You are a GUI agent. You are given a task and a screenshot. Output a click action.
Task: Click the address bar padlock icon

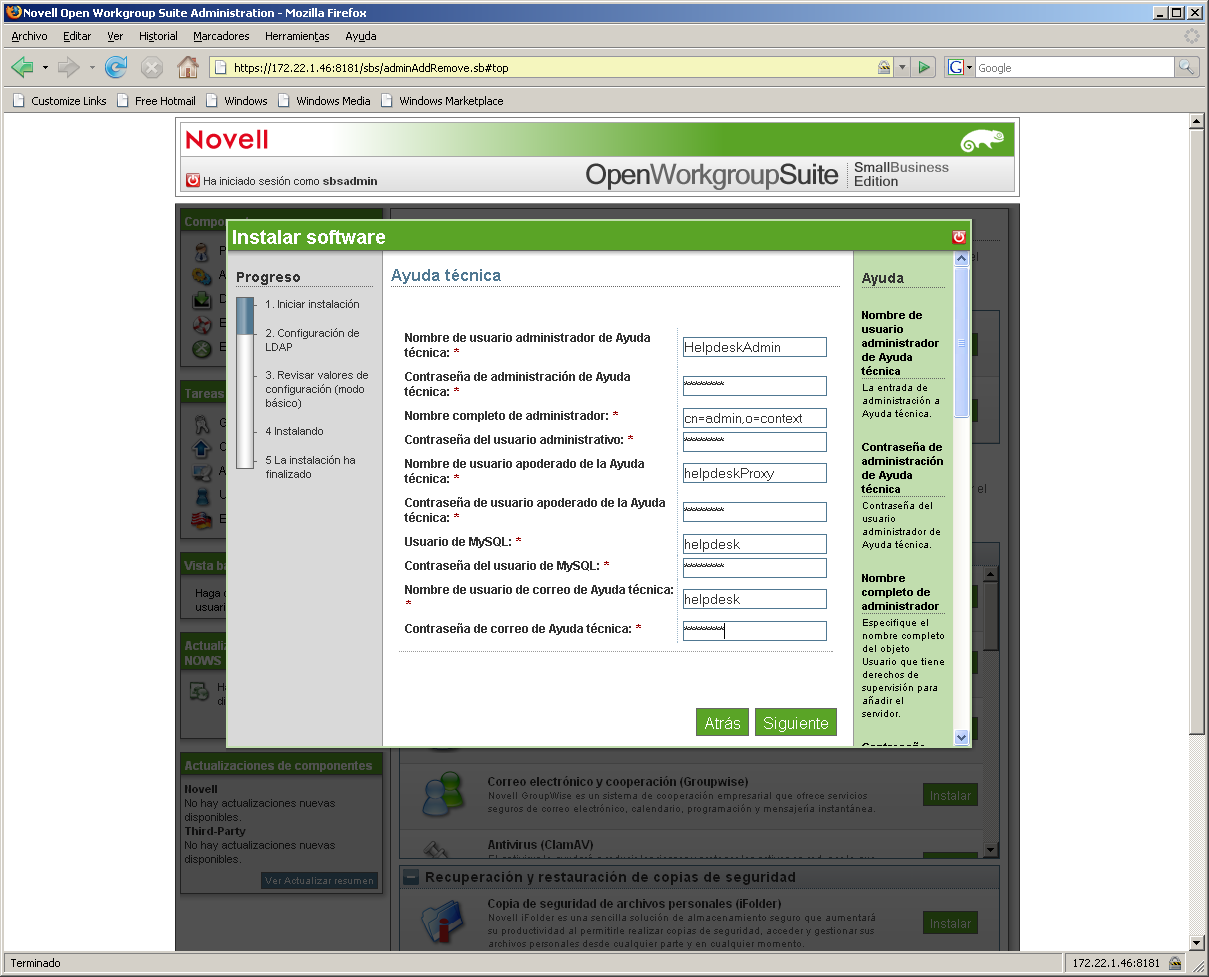(x=884, y=67)
